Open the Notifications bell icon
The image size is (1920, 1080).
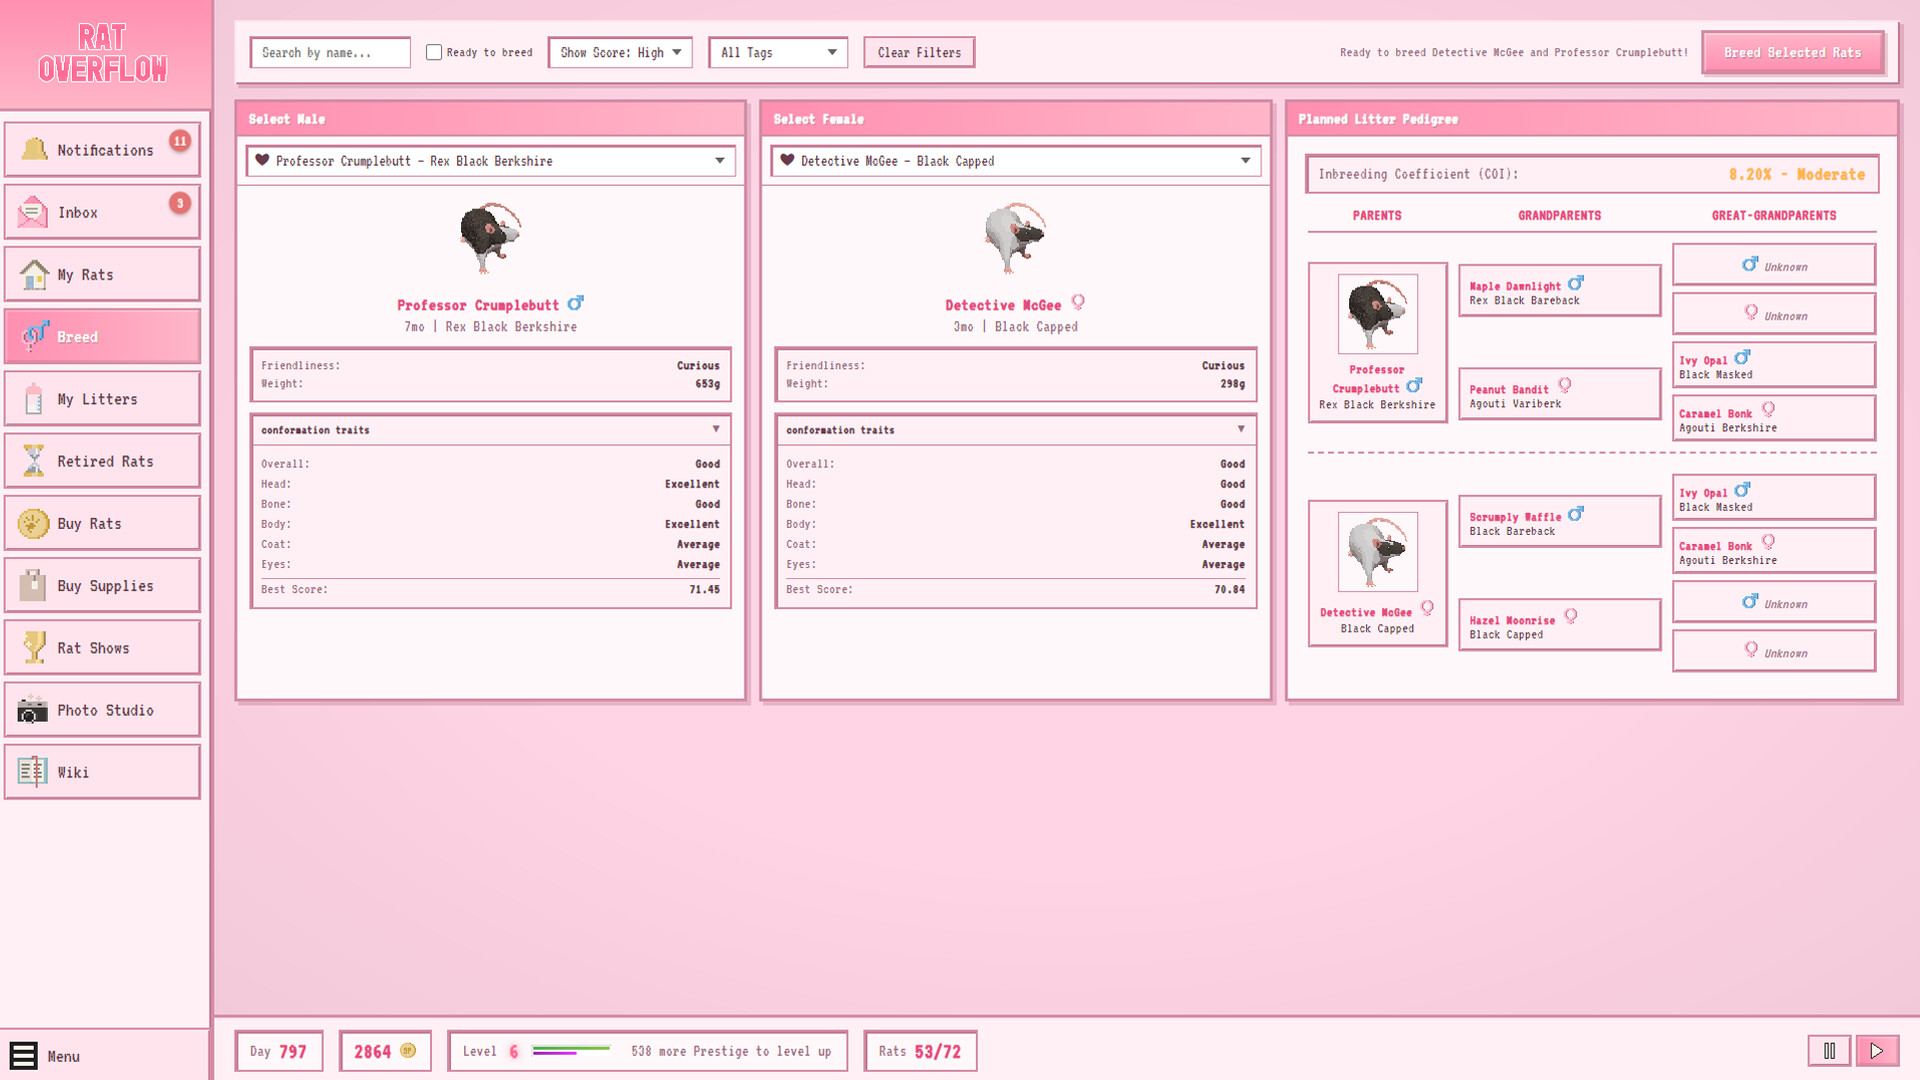tap(35, 149)
